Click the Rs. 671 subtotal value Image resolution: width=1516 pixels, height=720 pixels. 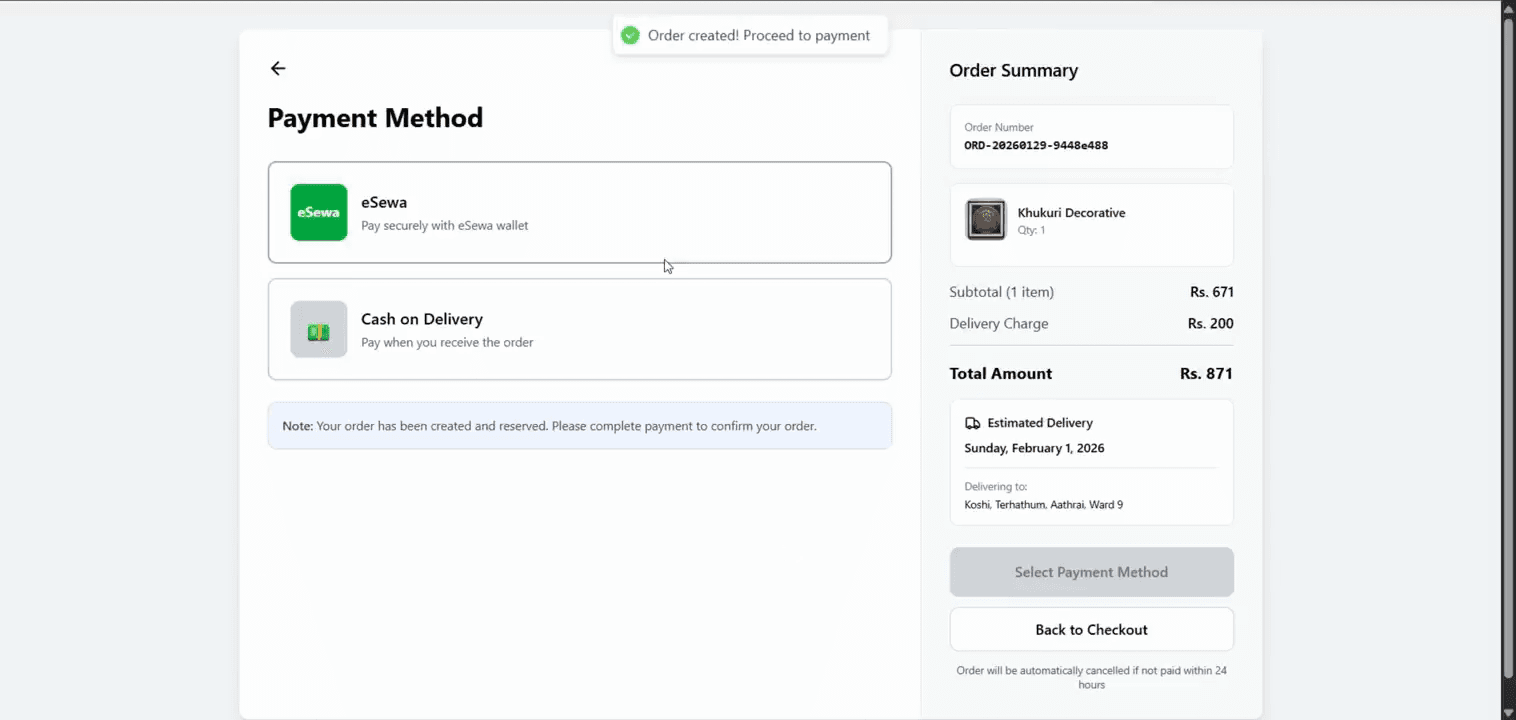tap(1212, 292)
